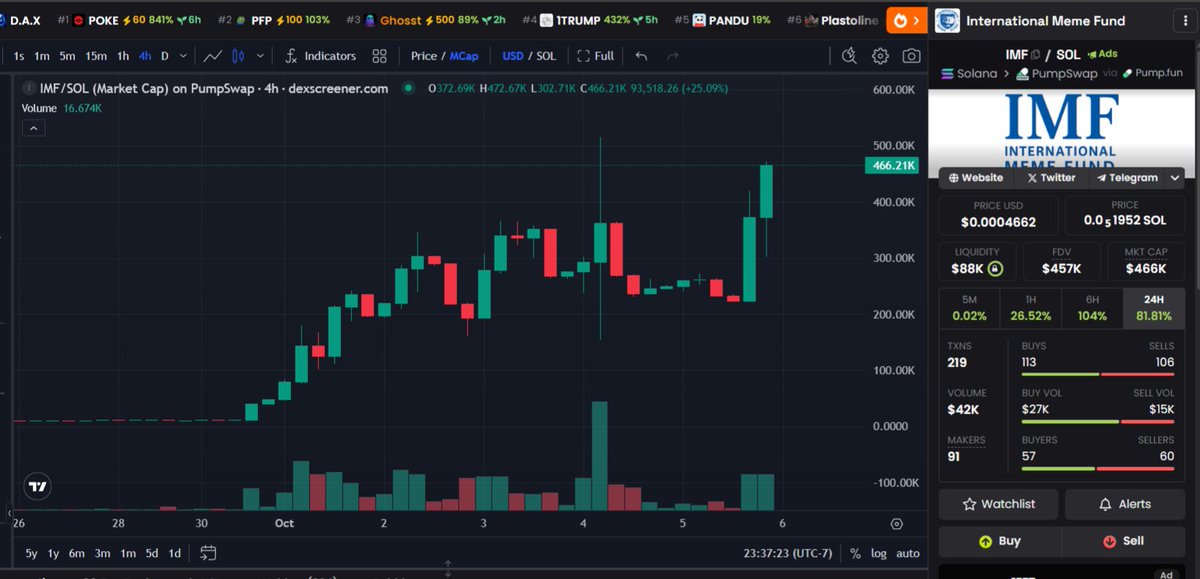
Task: Open the PumpSwap DEX link
Action: pyautogui.click(x=1059, y=73)
